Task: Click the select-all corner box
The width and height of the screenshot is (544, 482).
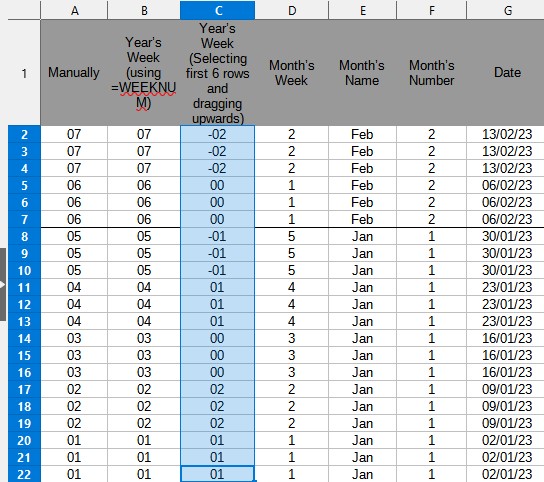Action: pyautogui.click(x=24, y=10)
